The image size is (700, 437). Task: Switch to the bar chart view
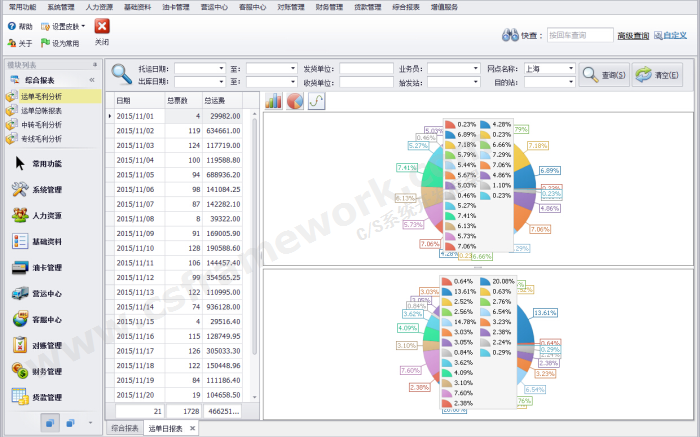click(273, 101)
